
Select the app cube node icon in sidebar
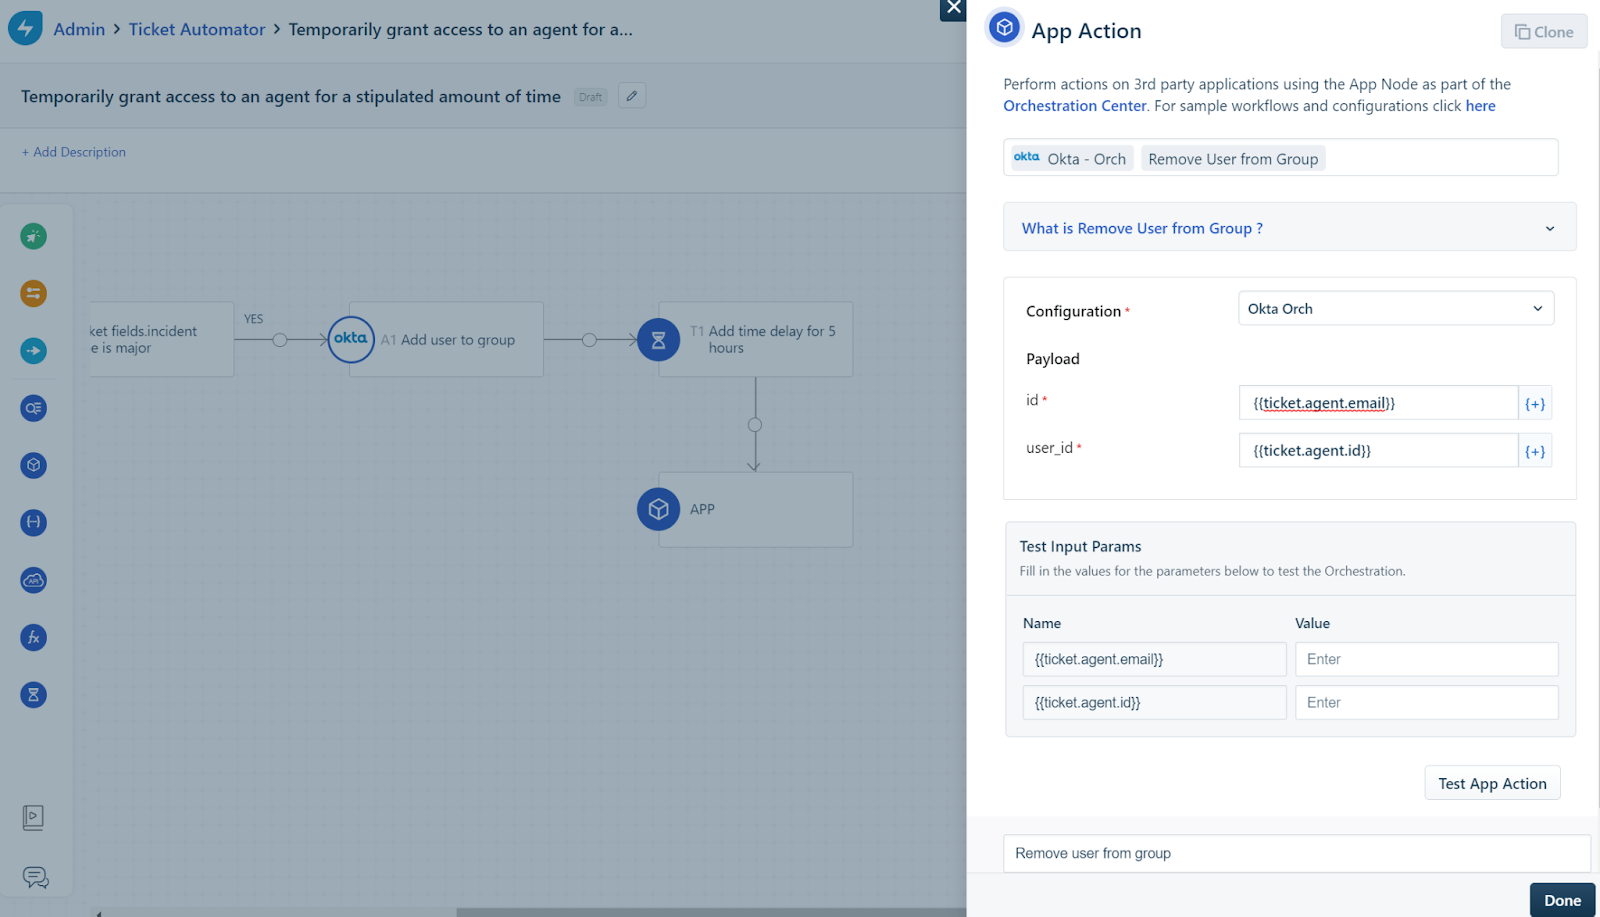33,465
